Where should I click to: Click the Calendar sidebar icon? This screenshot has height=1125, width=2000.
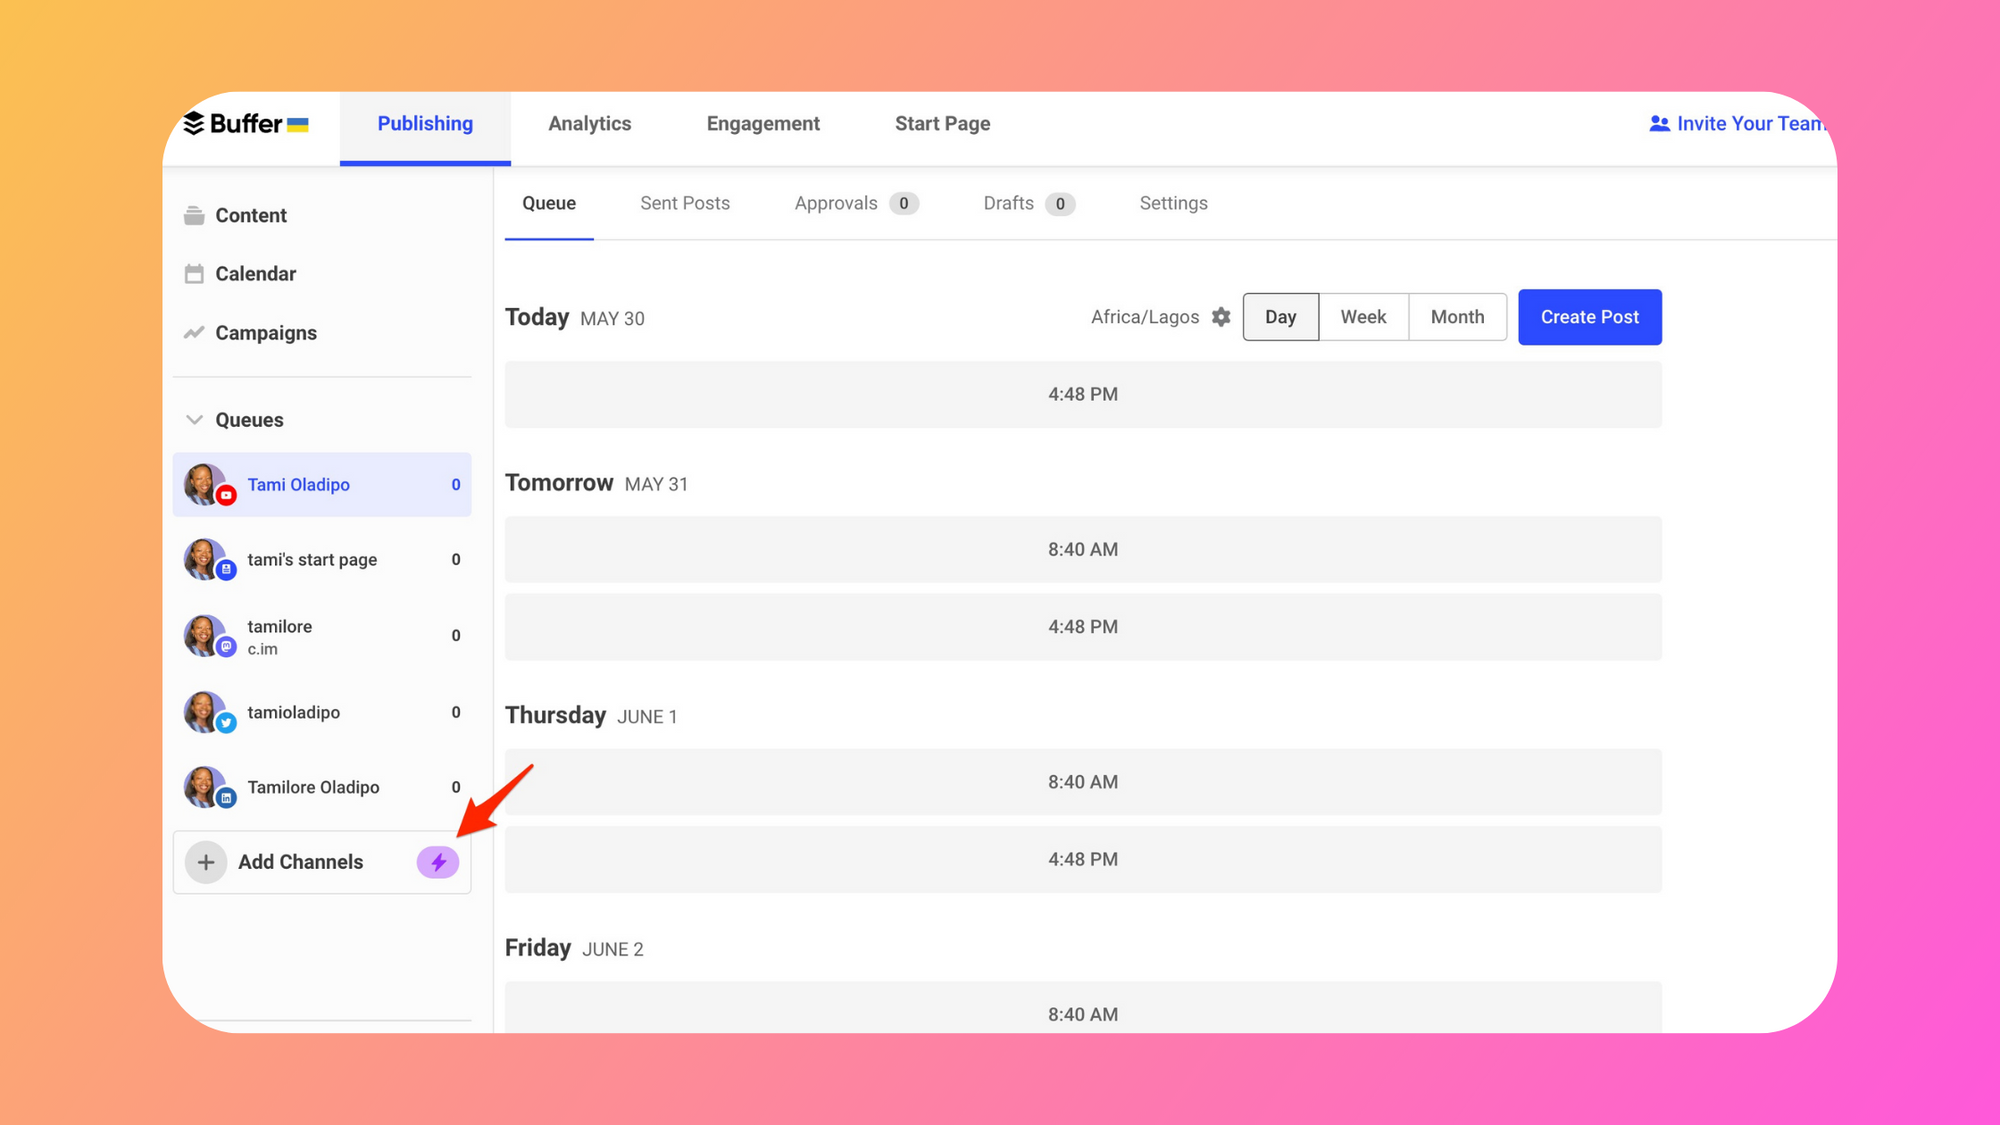192,273
